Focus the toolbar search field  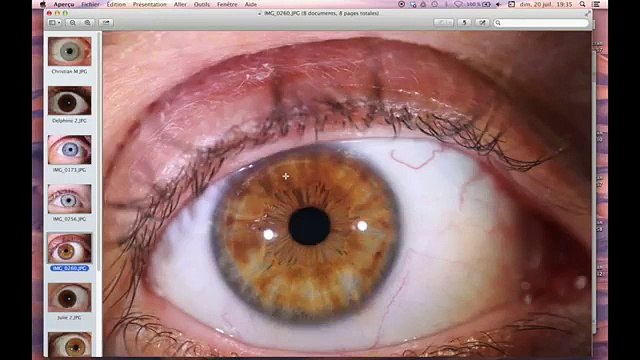(x=541, y=23)
